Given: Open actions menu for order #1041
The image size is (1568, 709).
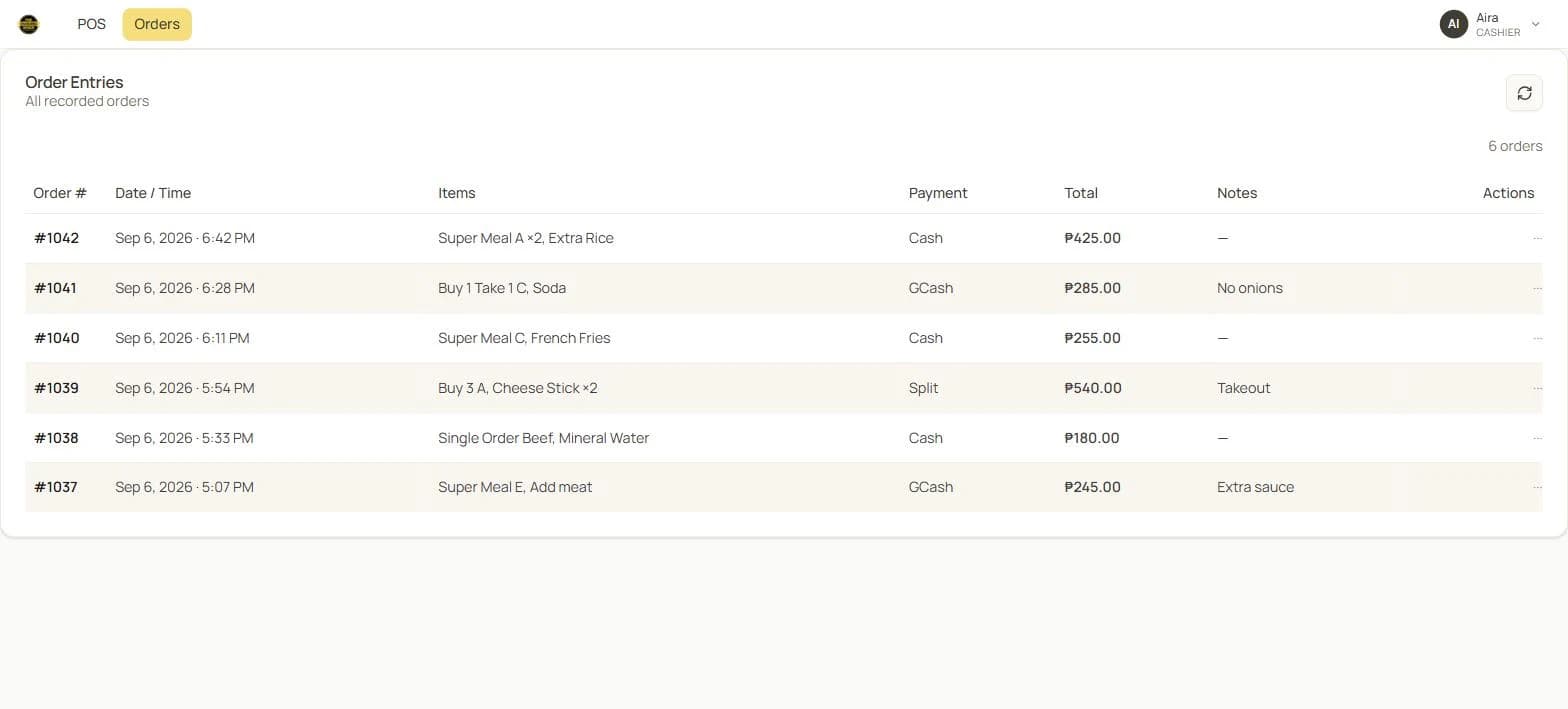Looking at the screenshot, I should 1537,288.
